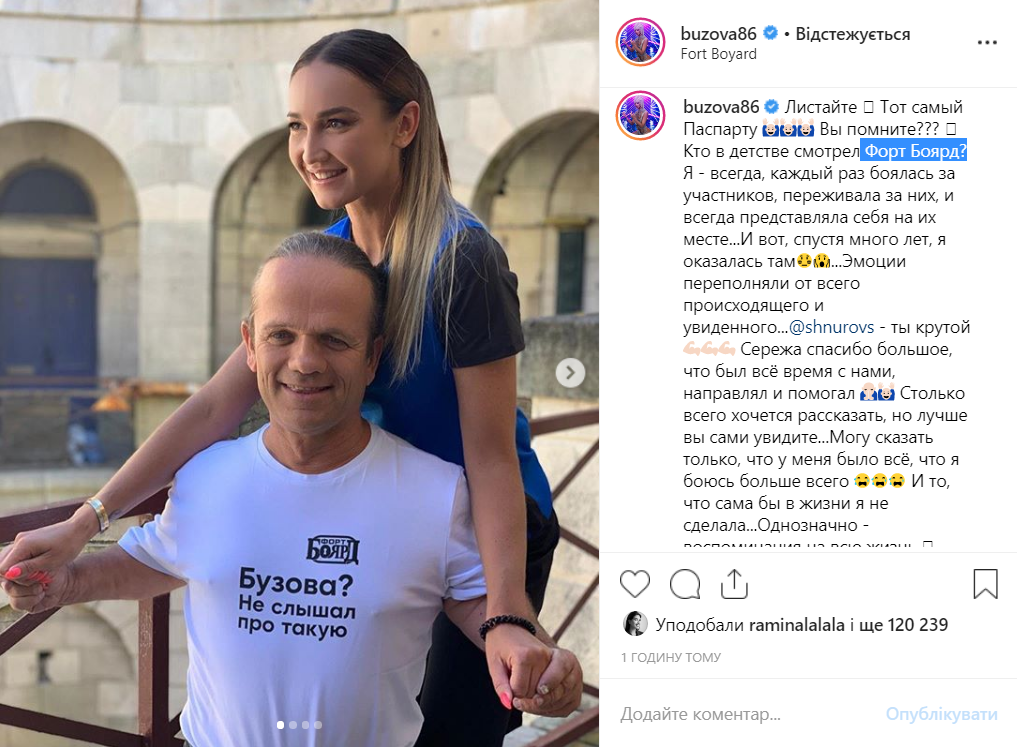Save post with bookmark icon
Screen dimensions: 1017x747
point(985,584)
